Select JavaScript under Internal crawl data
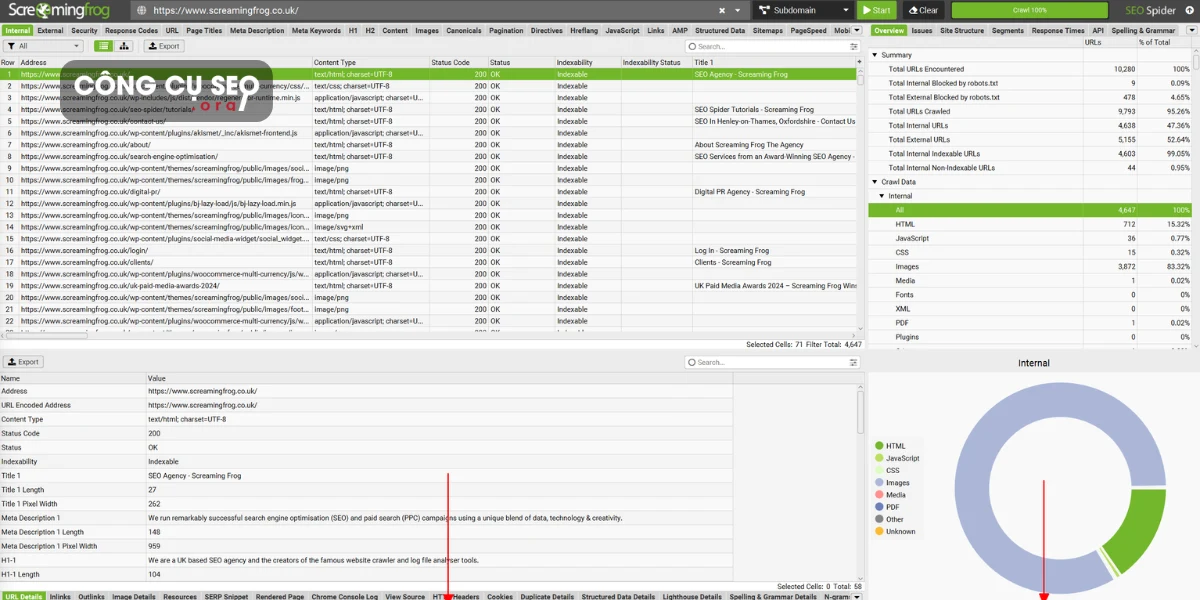The height and width of the screenshot is (600, 1200). 1030,238
